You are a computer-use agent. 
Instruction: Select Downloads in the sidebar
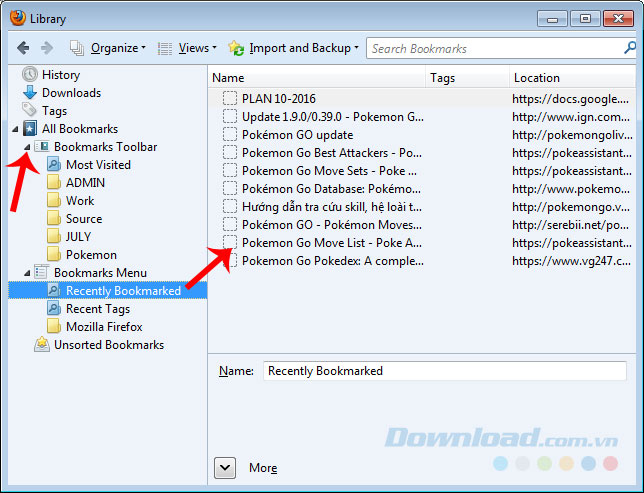(71, 93)
